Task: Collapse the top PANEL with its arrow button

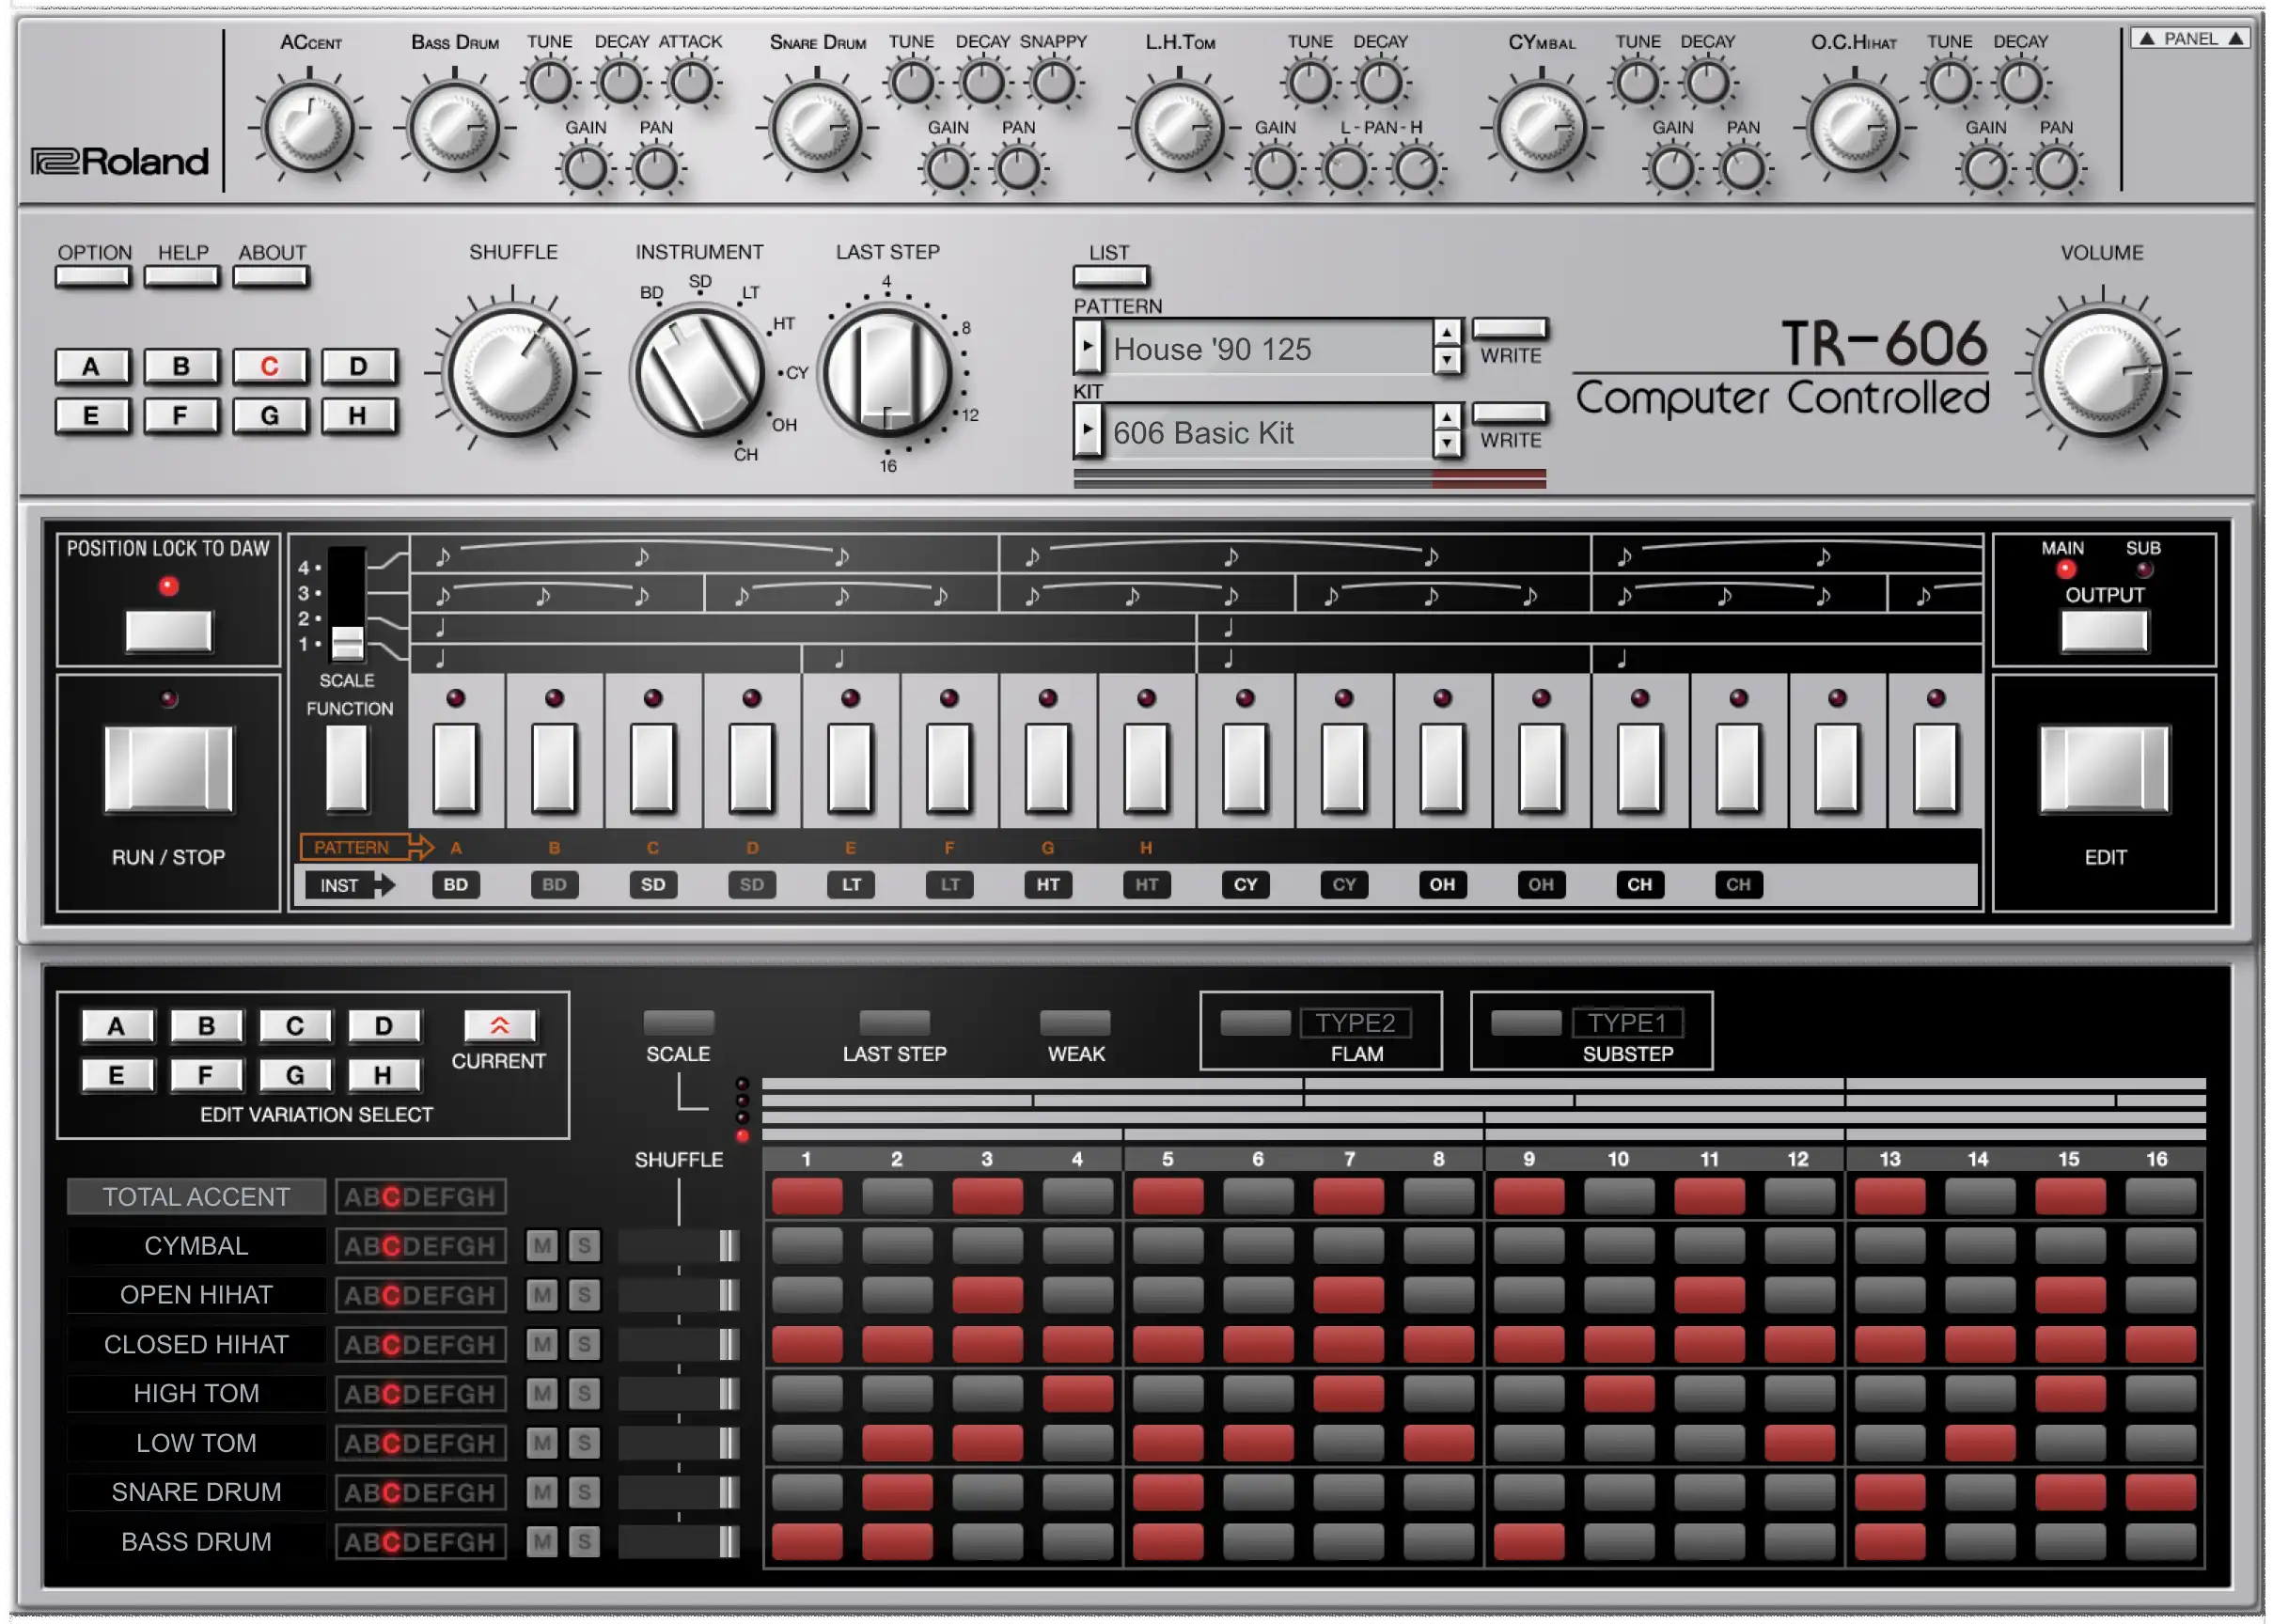Action: pyautogui.click(x=2190, y=38)
